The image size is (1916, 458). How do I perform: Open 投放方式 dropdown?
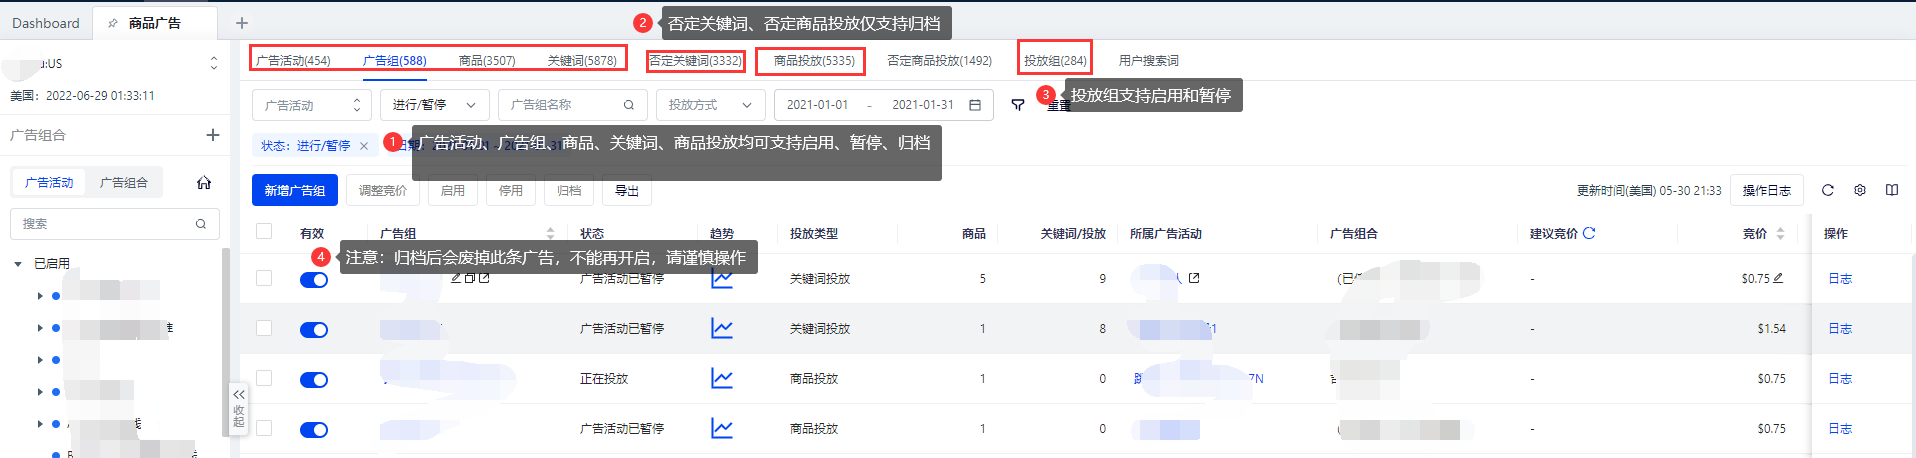tap(711, 105)
